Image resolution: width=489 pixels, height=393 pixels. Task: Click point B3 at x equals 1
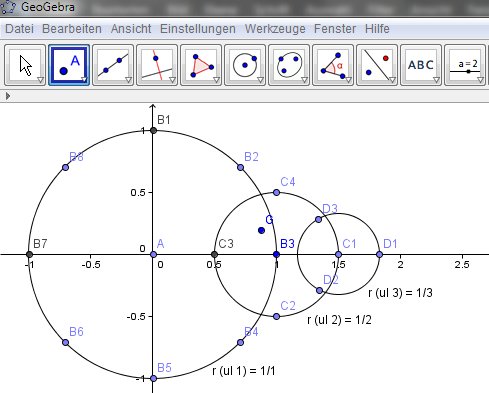pos(276,254)
